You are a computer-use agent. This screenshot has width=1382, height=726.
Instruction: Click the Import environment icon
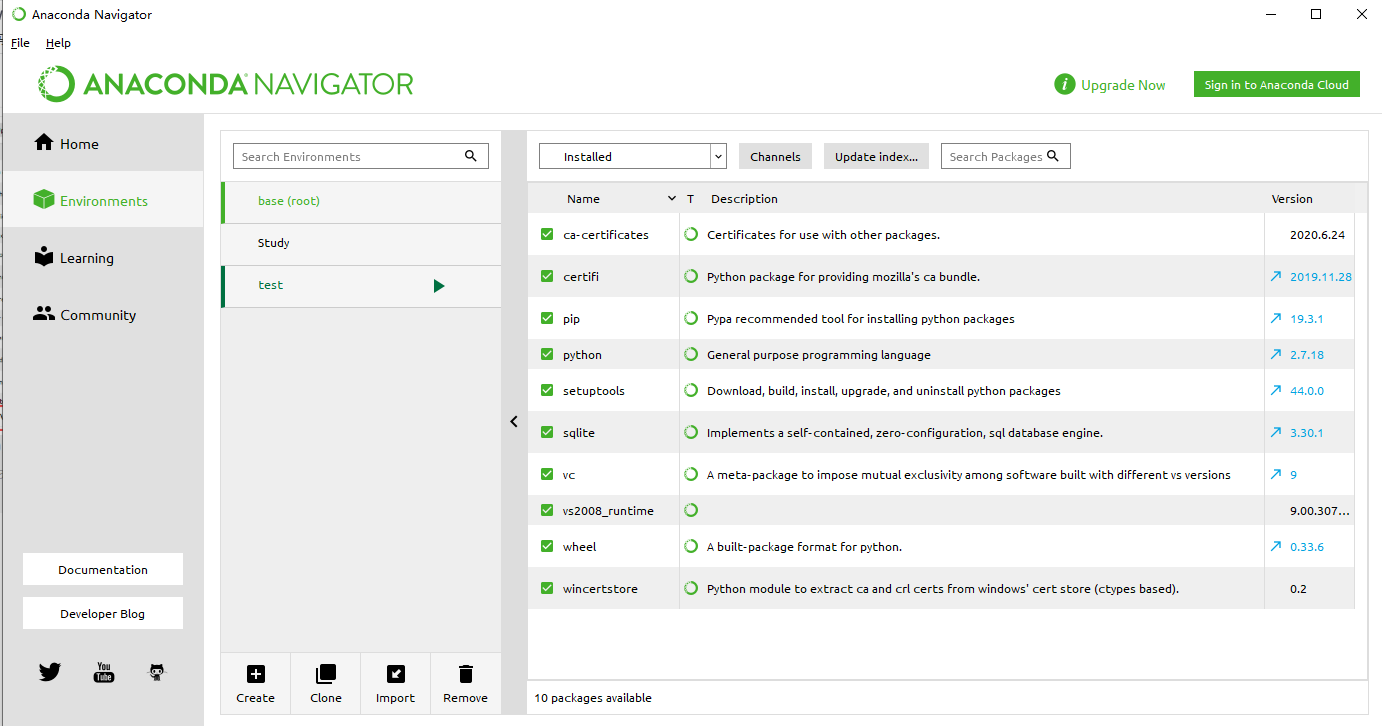(x=396, y=674)
